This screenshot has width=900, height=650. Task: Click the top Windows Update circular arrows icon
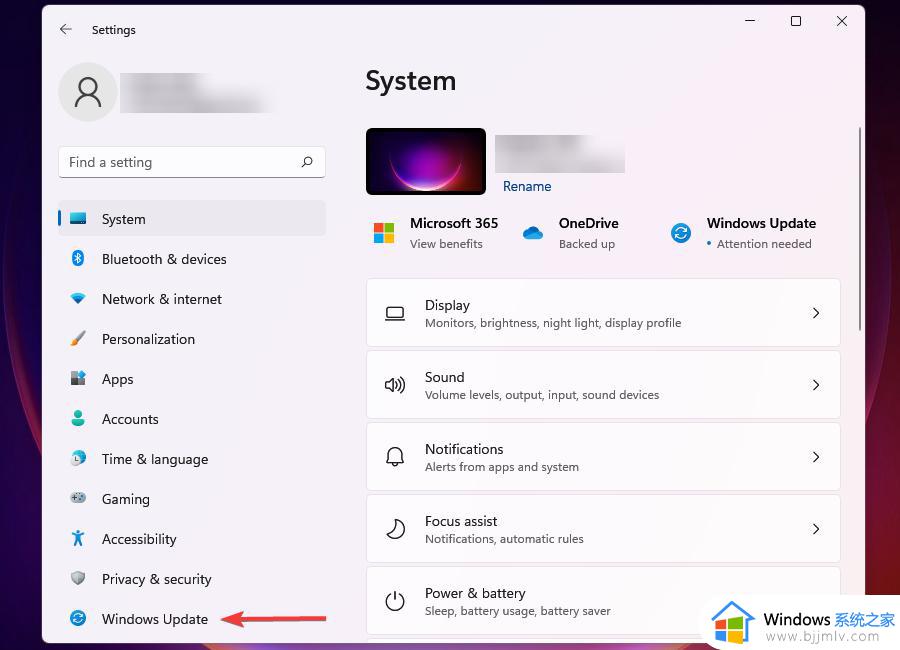pos(681,233)
